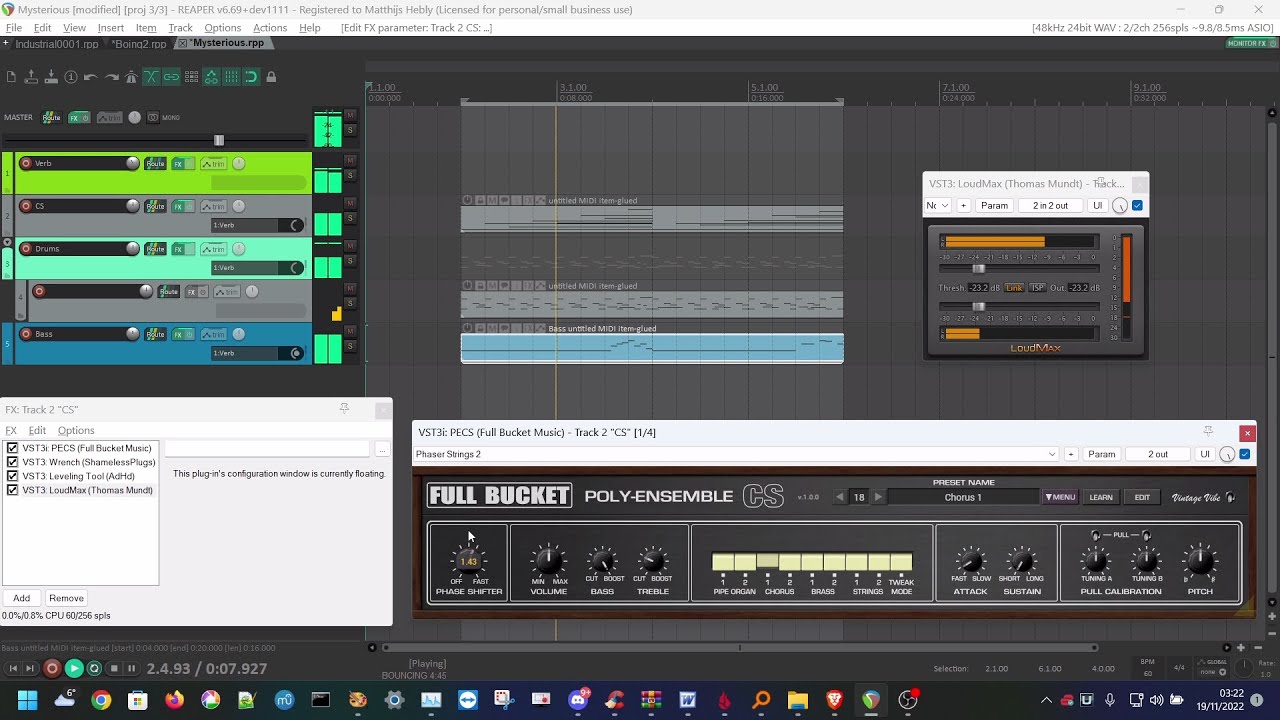Toggle grid lines toolbar icon
The width and height of the screenshot is (1280, 720).
pos(231,77)
